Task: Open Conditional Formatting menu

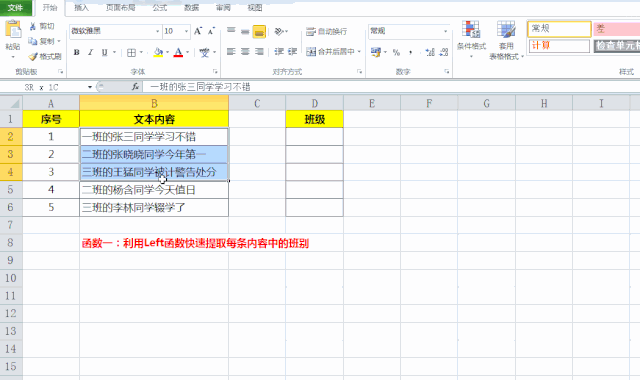Action: click(x=471, y=40)
